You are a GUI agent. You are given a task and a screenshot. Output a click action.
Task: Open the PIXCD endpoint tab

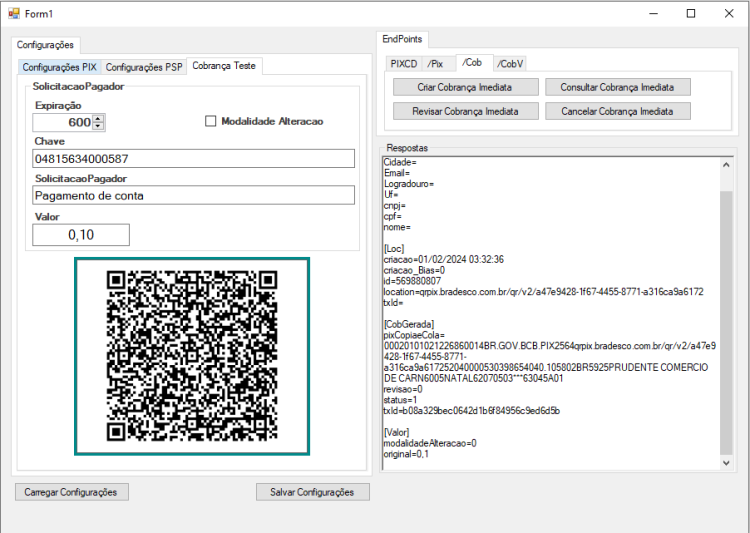click(404, 64)
